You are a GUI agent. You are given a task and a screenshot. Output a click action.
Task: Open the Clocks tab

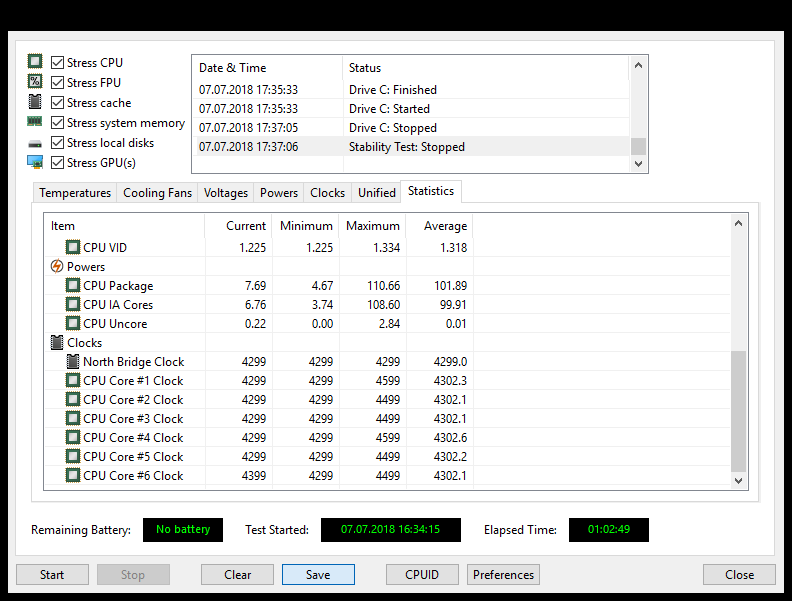coord(327,193)
